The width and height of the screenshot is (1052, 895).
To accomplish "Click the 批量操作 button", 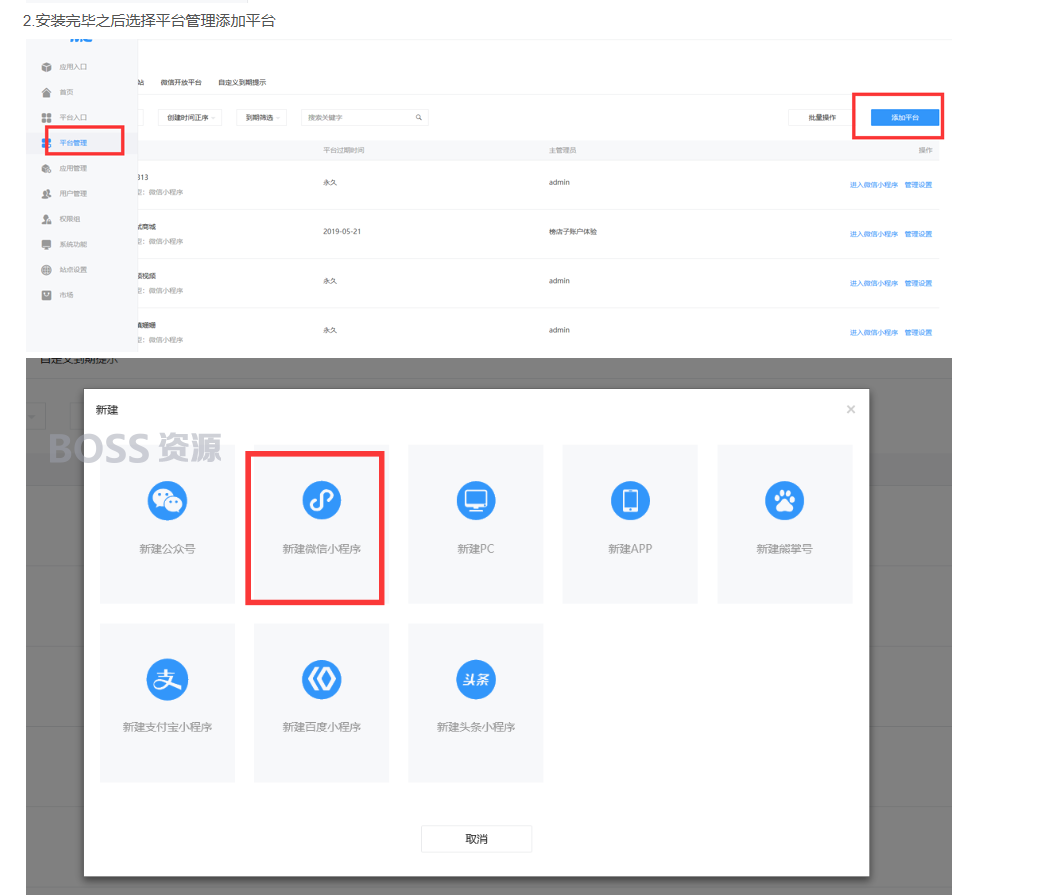I will click(822, 117).
